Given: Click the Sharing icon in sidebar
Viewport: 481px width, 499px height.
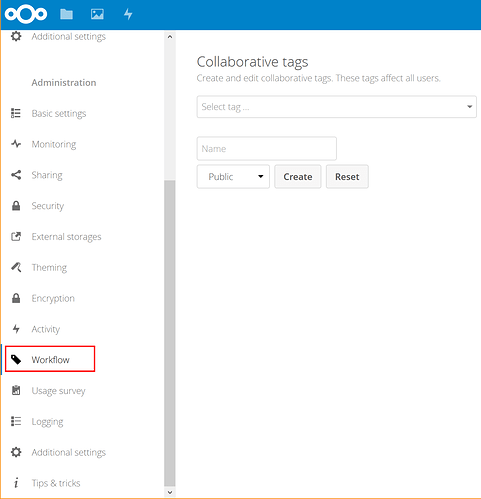Looking at the screenshot, I should coord(16,175).
